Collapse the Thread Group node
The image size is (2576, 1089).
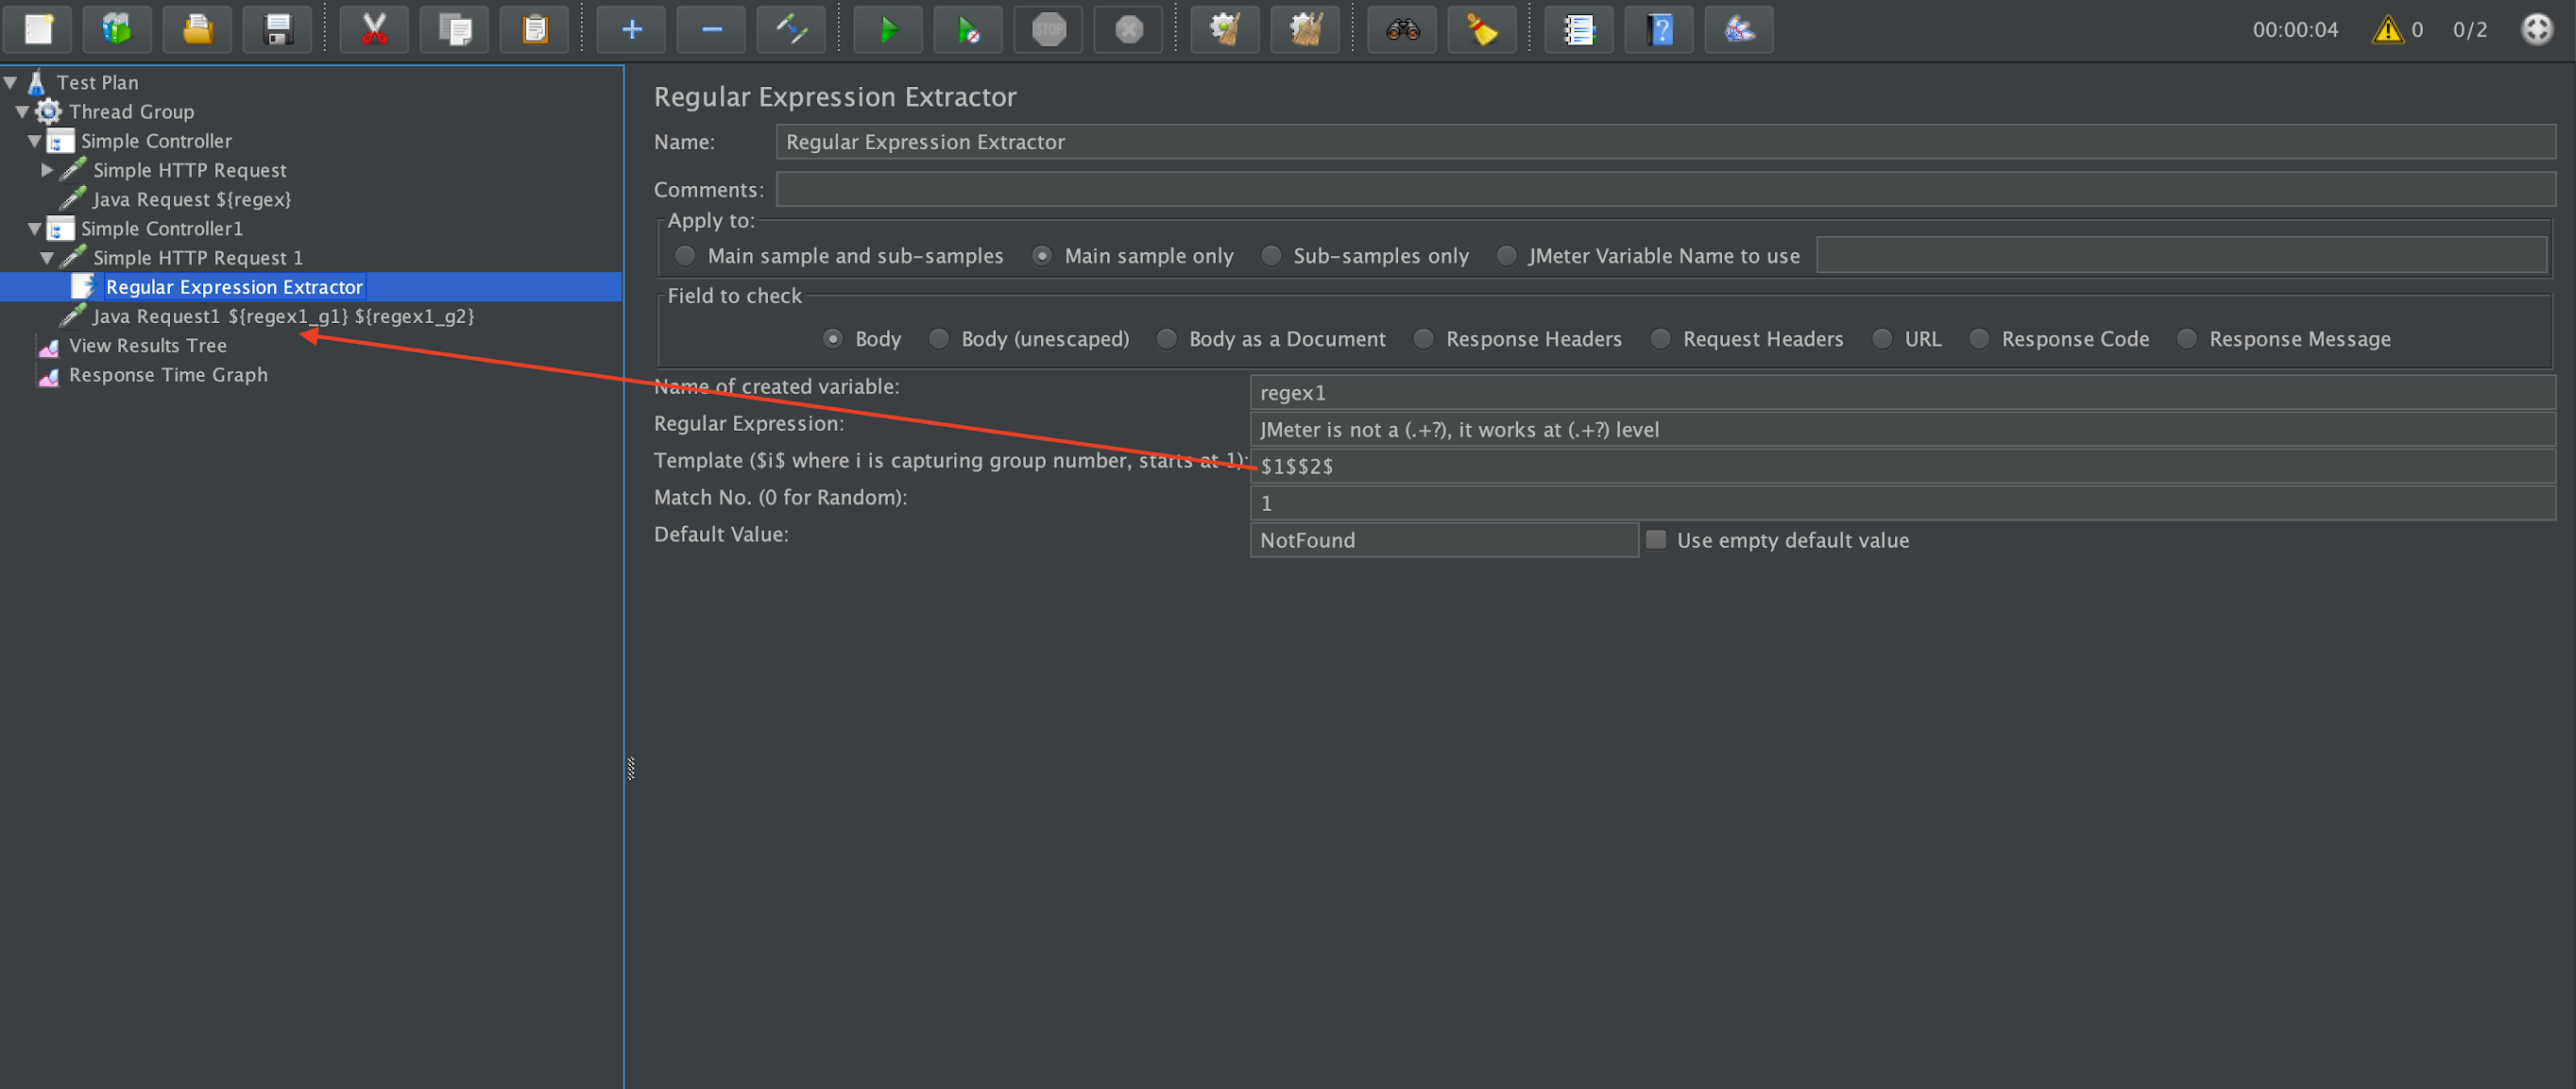point(23,112)
